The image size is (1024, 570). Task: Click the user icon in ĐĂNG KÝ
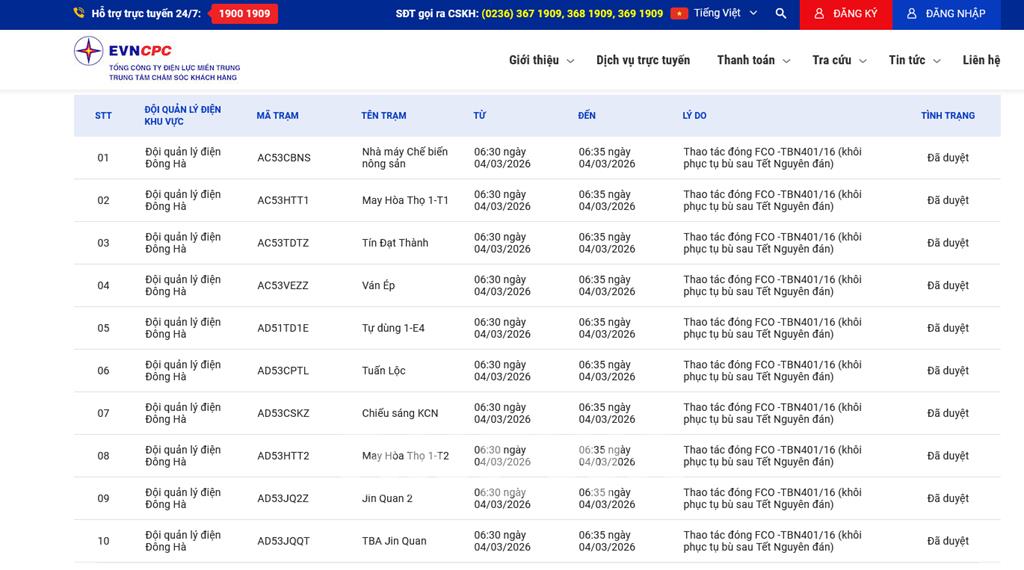(819, 14)
